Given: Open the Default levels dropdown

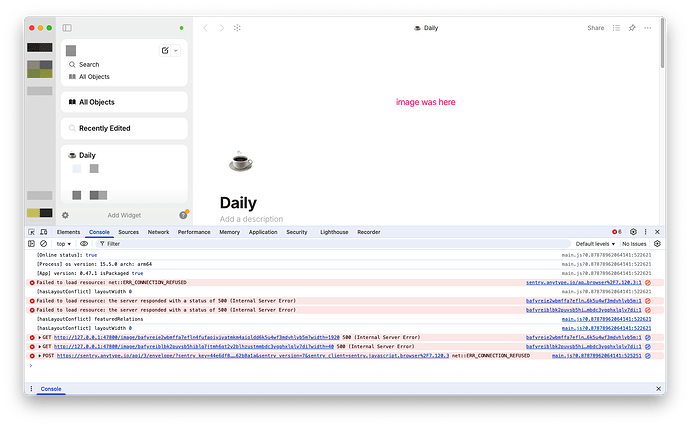Looking at the screenshot, I should tap(595, 244).
